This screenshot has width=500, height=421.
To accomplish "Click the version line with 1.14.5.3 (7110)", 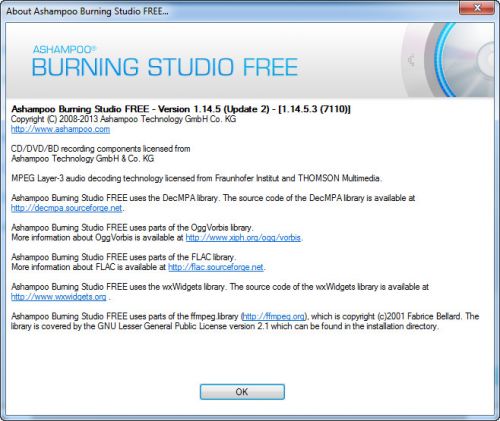I will click(x=181, y=109).
